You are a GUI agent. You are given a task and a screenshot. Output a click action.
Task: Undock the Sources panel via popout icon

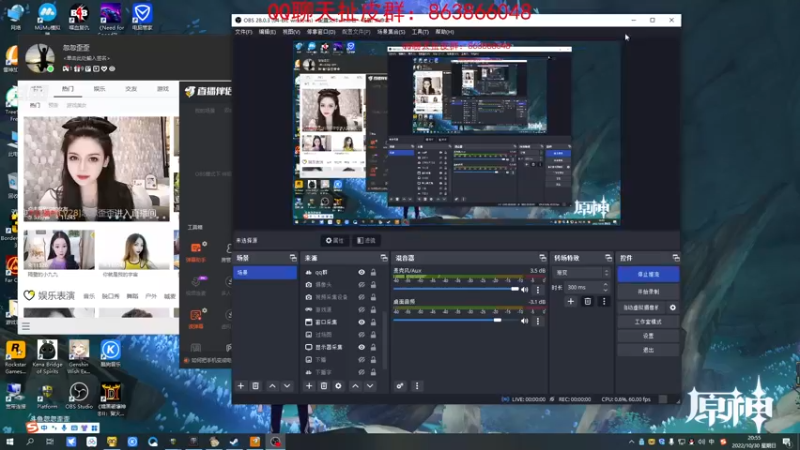pos(384,258)
